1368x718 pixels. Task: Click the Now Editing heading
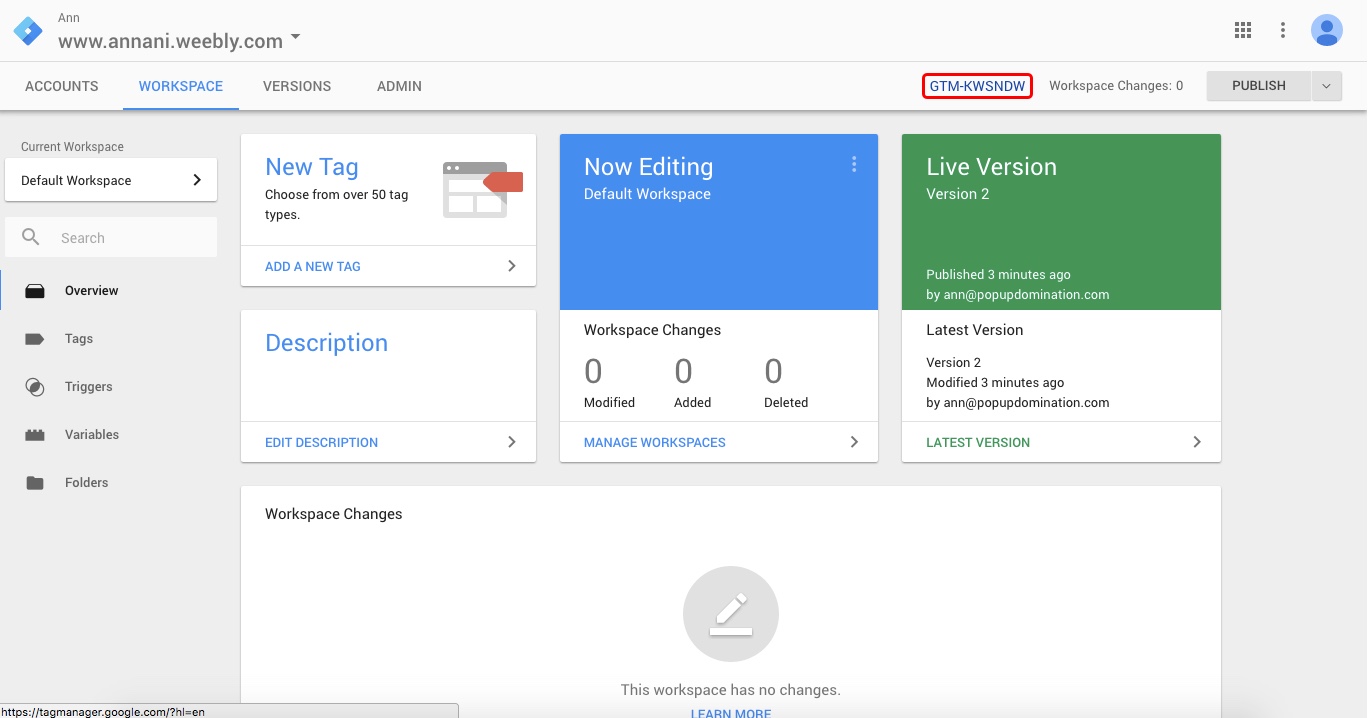pos(649,167)
